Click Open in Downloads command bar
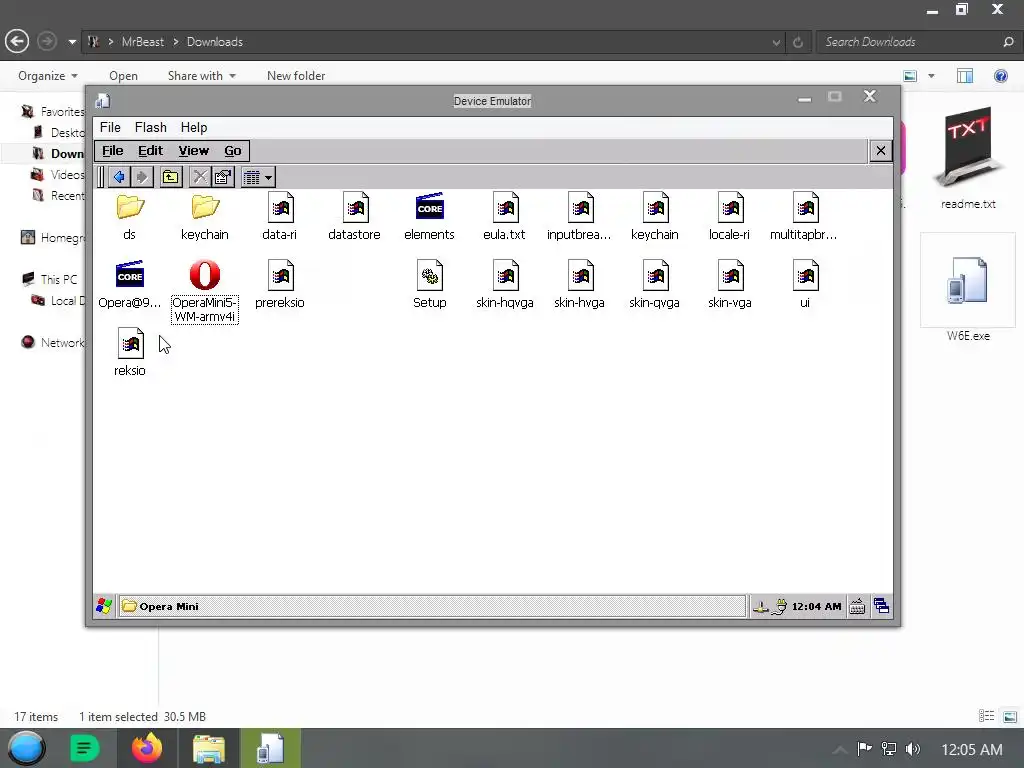Viewport: 1024px width, 768px height. point(123,76)
